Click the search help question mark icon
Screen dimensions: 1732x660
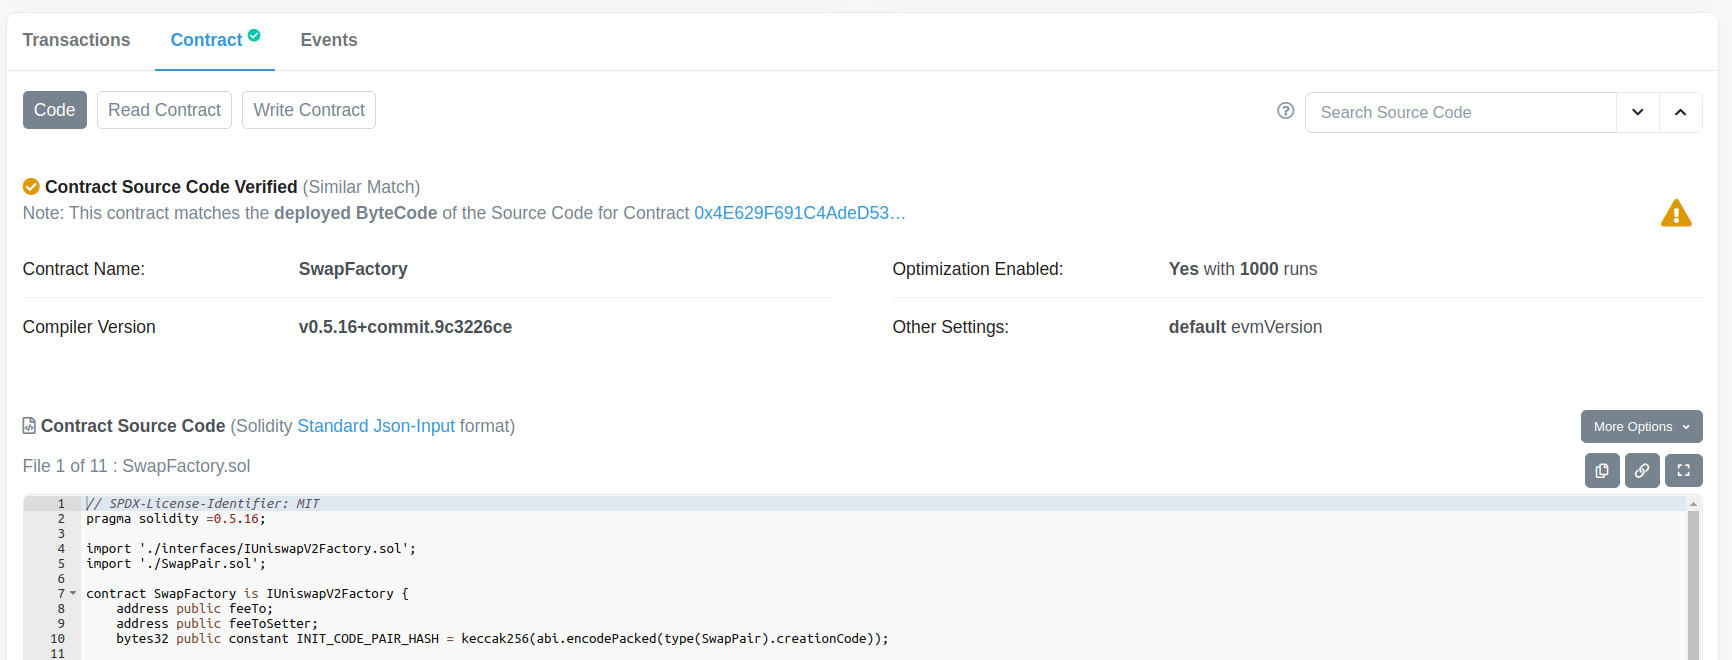[1286, 111]
